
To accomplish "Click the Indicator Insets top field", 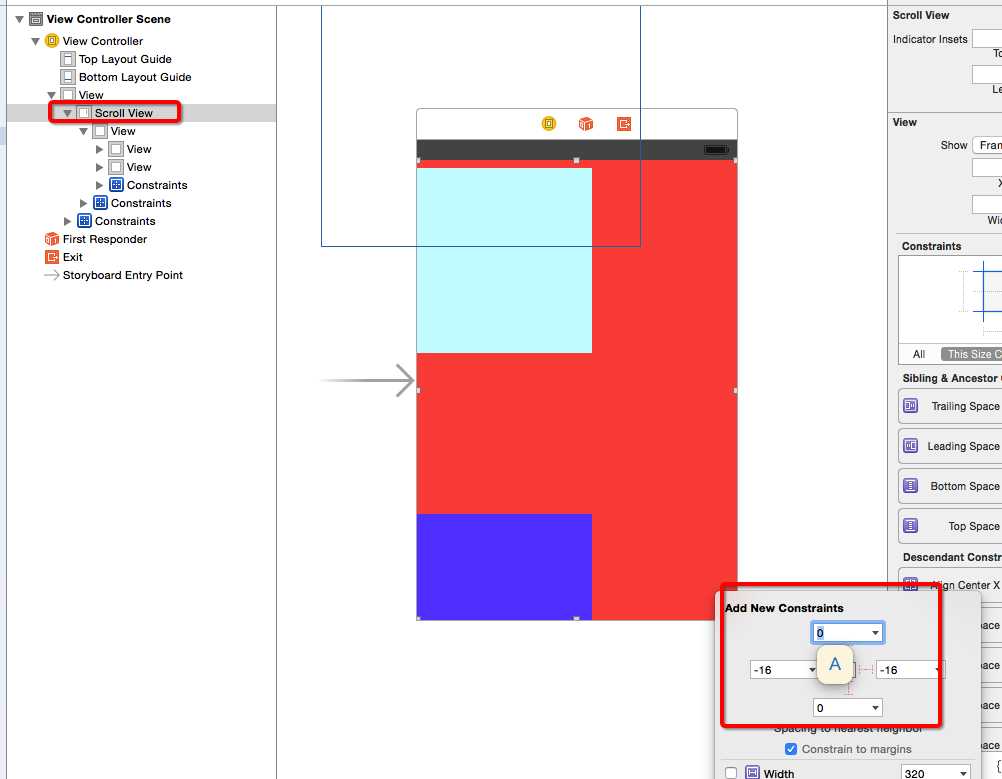I will pos(987,38).
